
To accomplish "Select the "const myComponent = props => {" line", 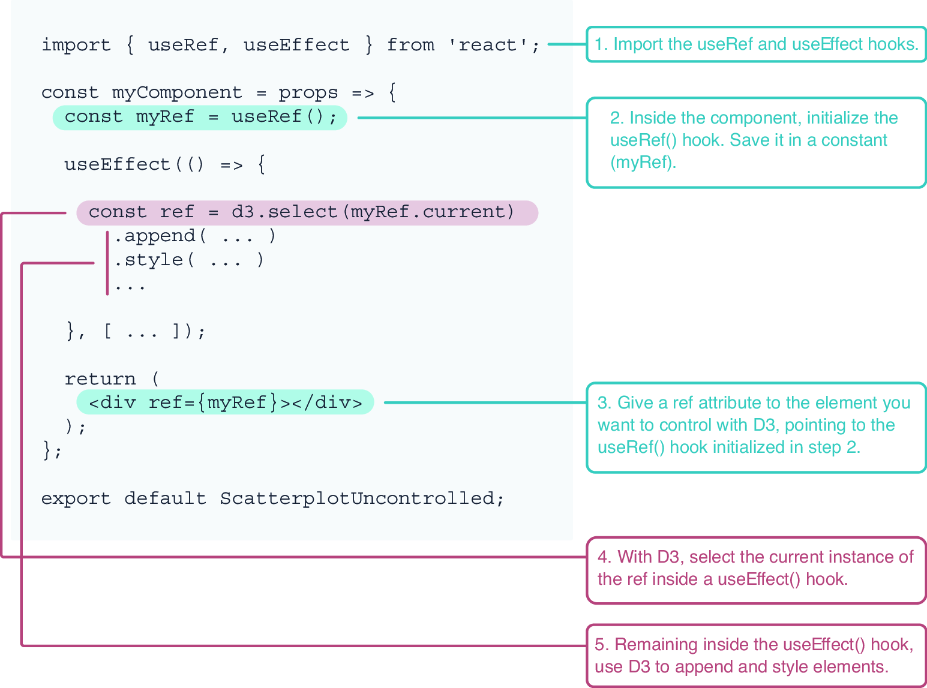I will point(219,93).
